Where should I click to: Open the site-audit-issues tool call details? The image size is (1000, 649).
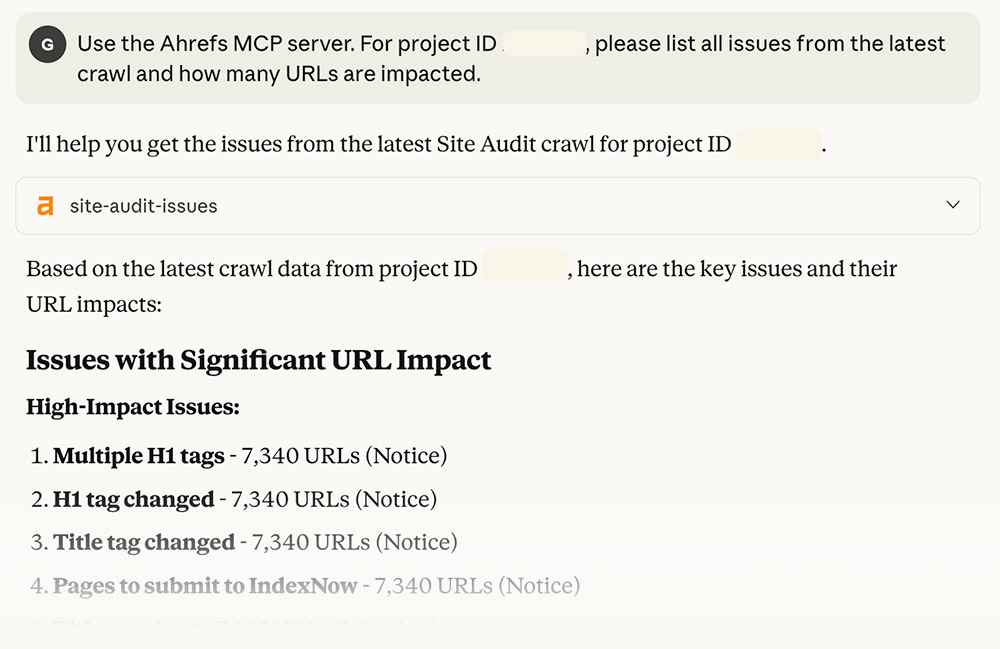tap(500, 205)
